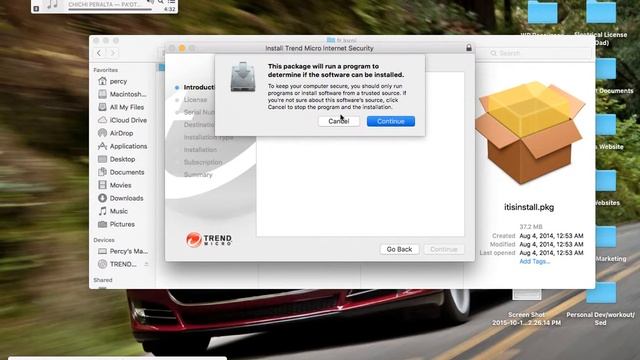Viewport: 640px width, 360px height.
Task: Click the Created date value in preview
Action: pos(551,236)
